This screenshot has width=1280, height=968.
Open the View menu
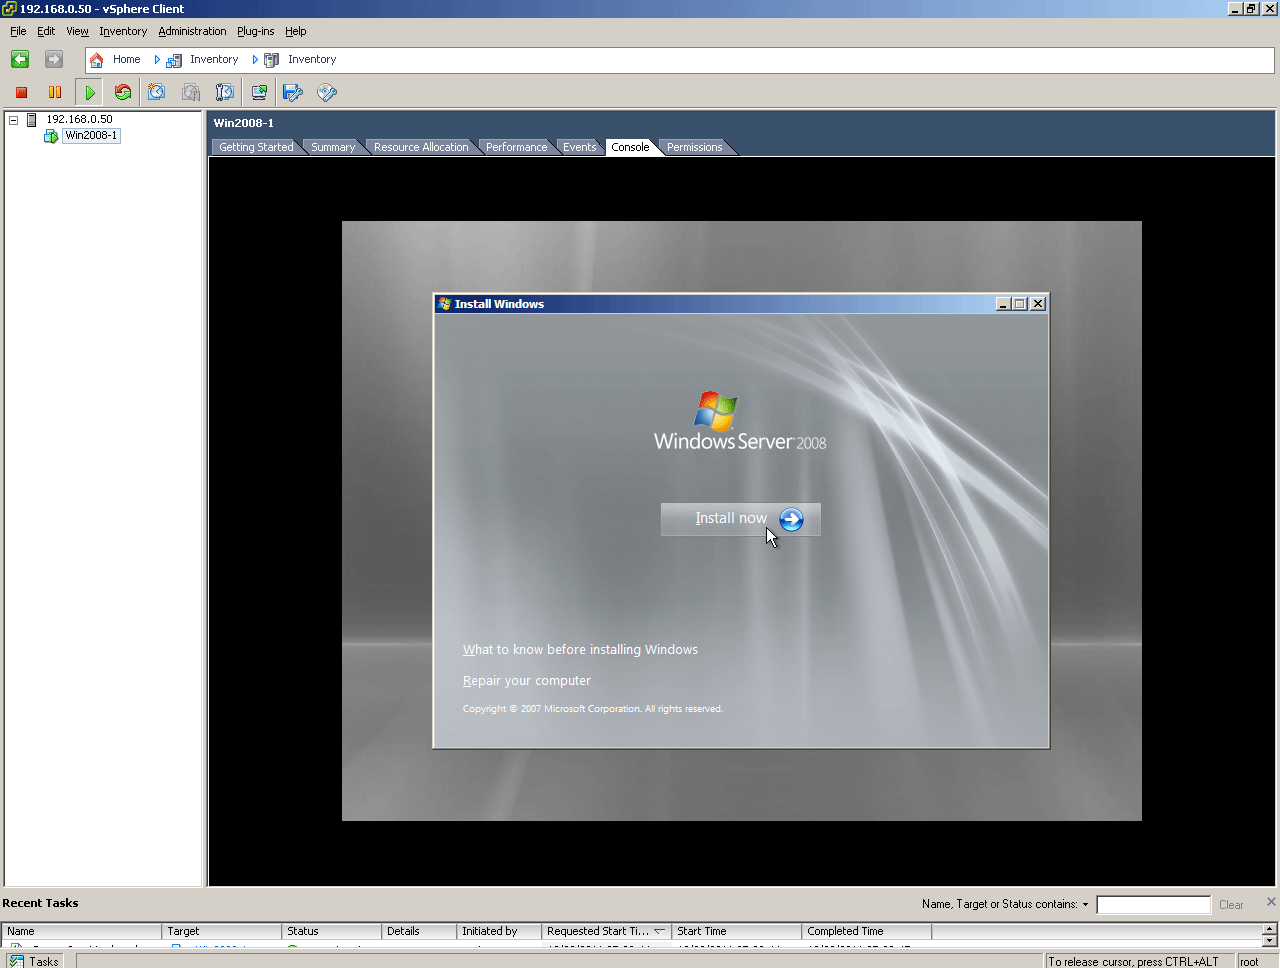77,31
